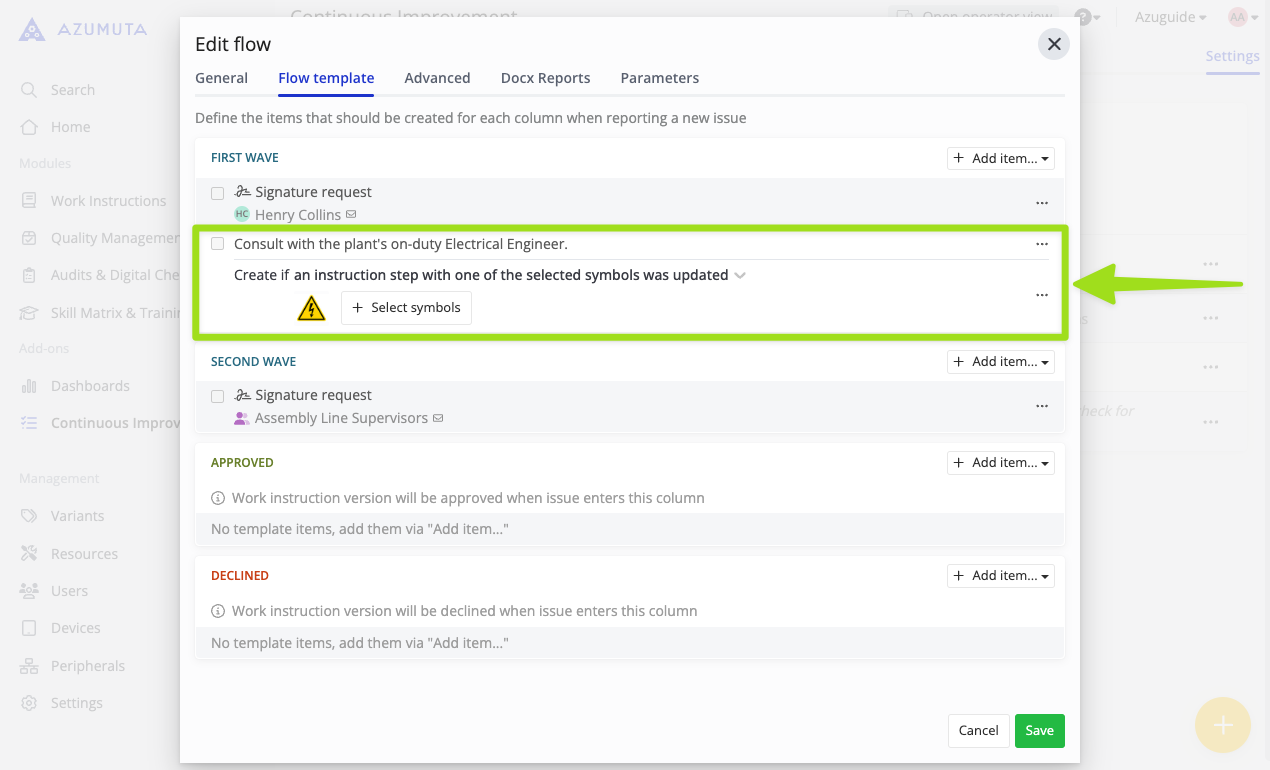Open the Devices management section
Viewport: 1270px width, 770px height.
pyautogui.click(x=75, y=627)
